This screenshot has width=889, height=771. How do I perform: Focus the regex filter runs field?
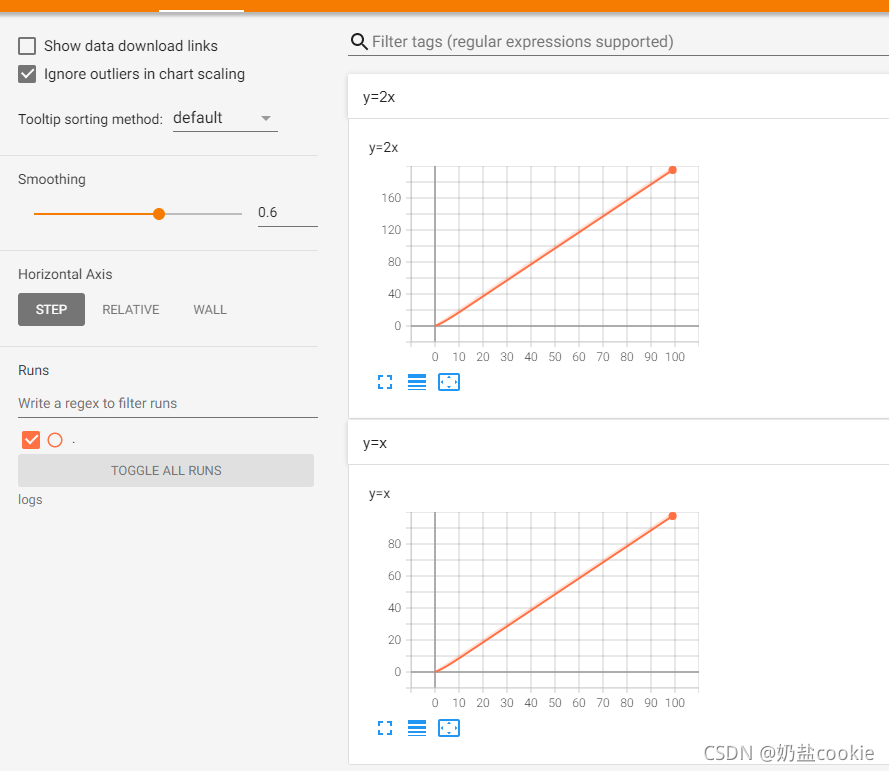[x=168, y=404]
